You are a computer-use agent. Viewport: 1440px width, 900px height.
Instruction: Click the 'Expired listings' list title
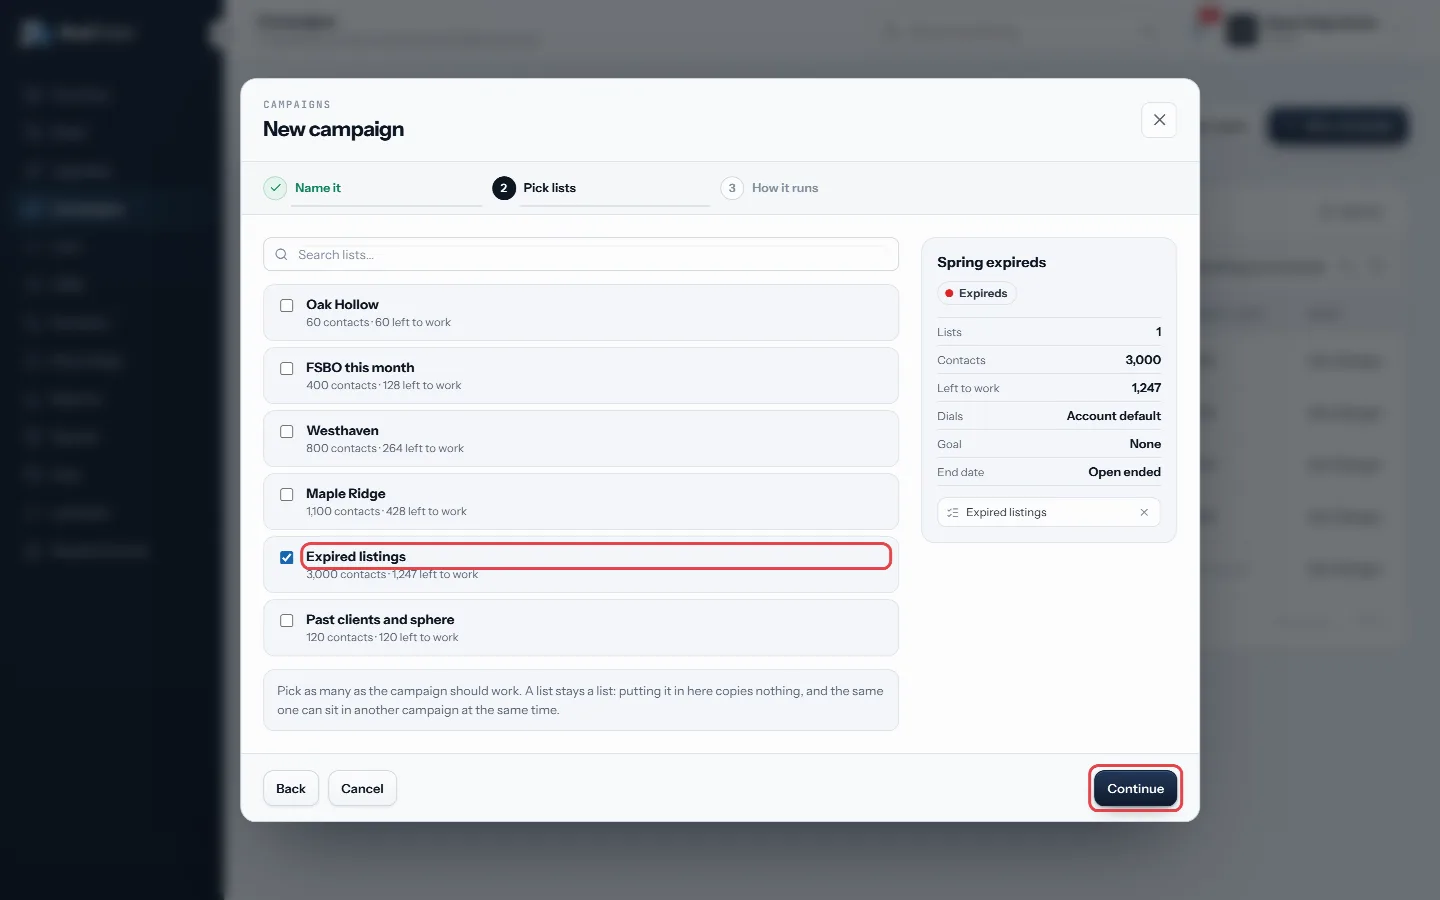click(x=356, y=556)
